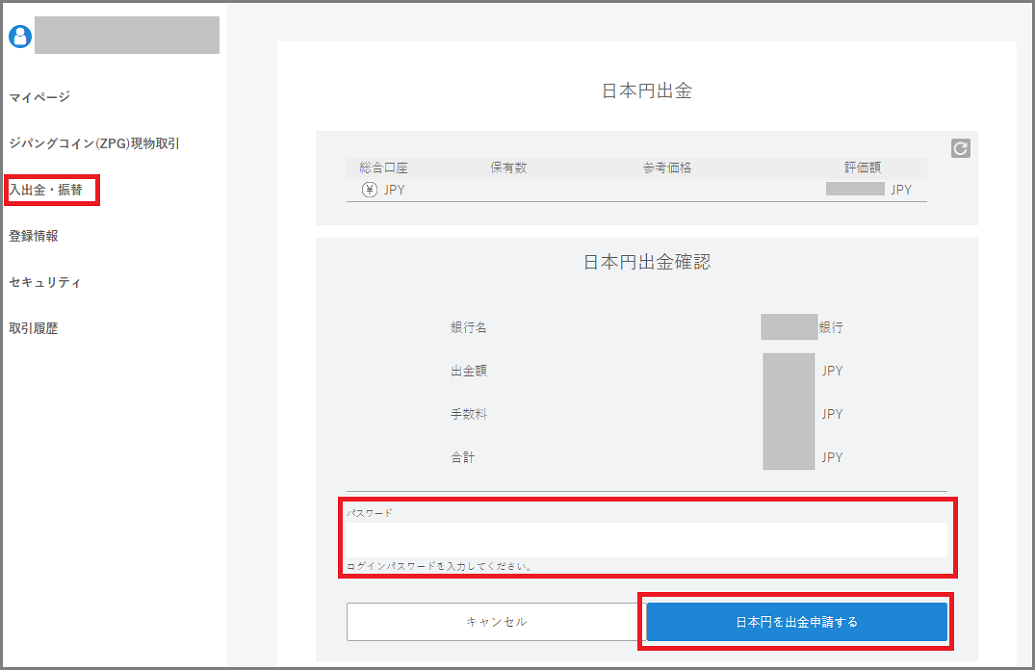Refresh the balance table
This screenshot has height=670, width=1035.
(x=960, y=149)
